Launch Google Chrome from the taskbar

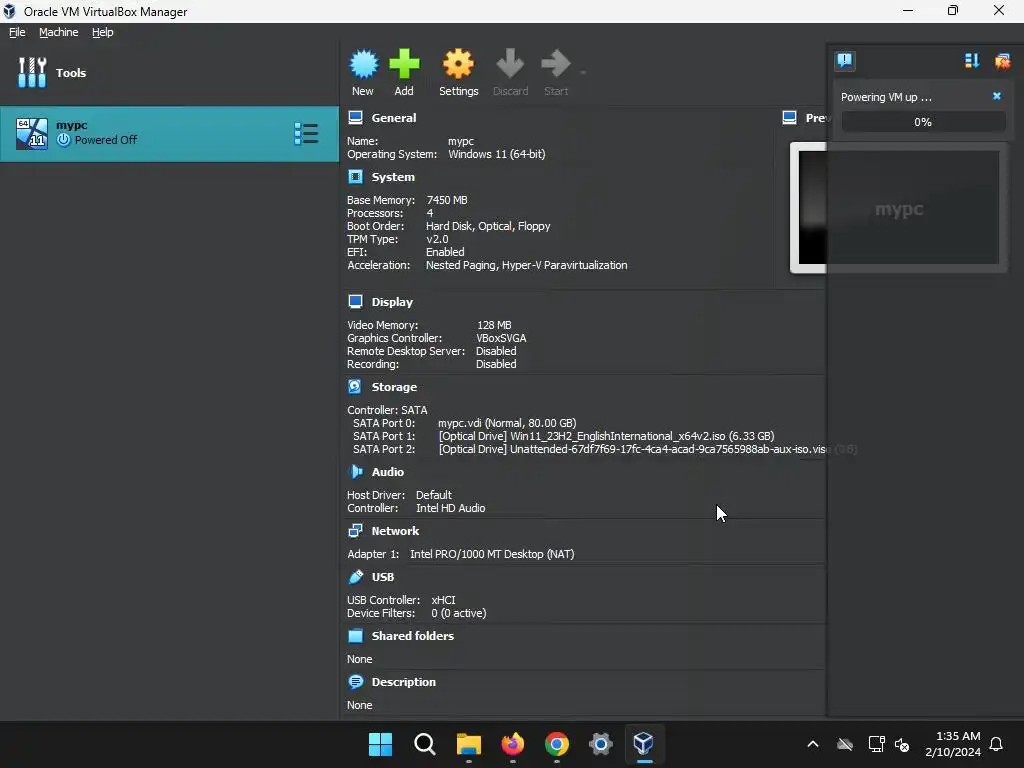click(556, 744)
